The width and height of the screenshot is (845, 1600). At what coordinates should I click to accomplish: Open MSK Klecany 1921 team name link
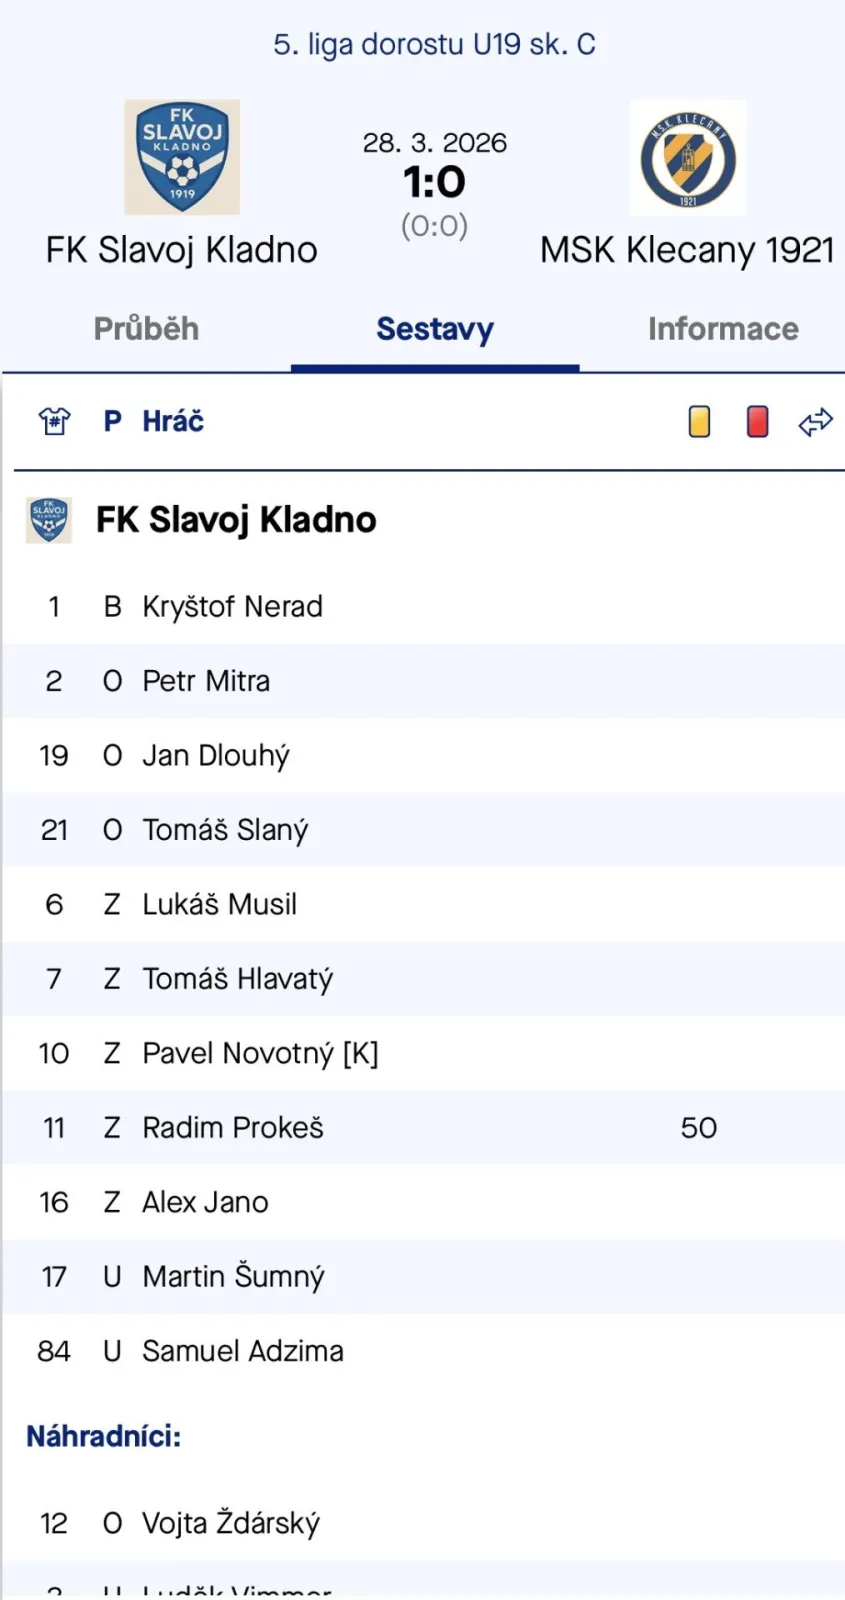coord(687,250)
